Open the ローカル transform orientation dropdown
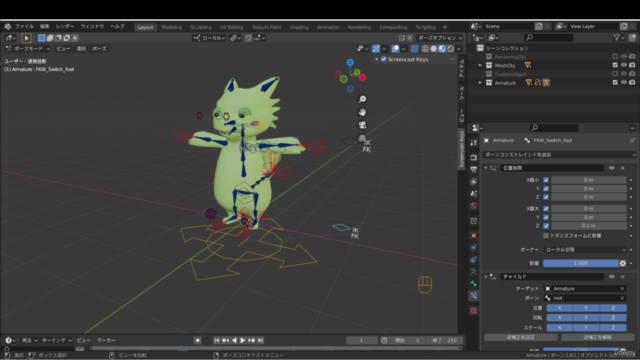The height and width of the screenshot is (360, 640). click(210, 38)
